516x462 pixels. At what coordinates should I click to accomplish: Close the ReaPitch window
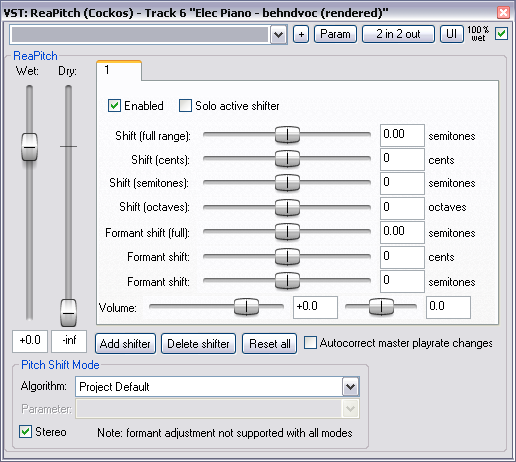click(503, 13)
